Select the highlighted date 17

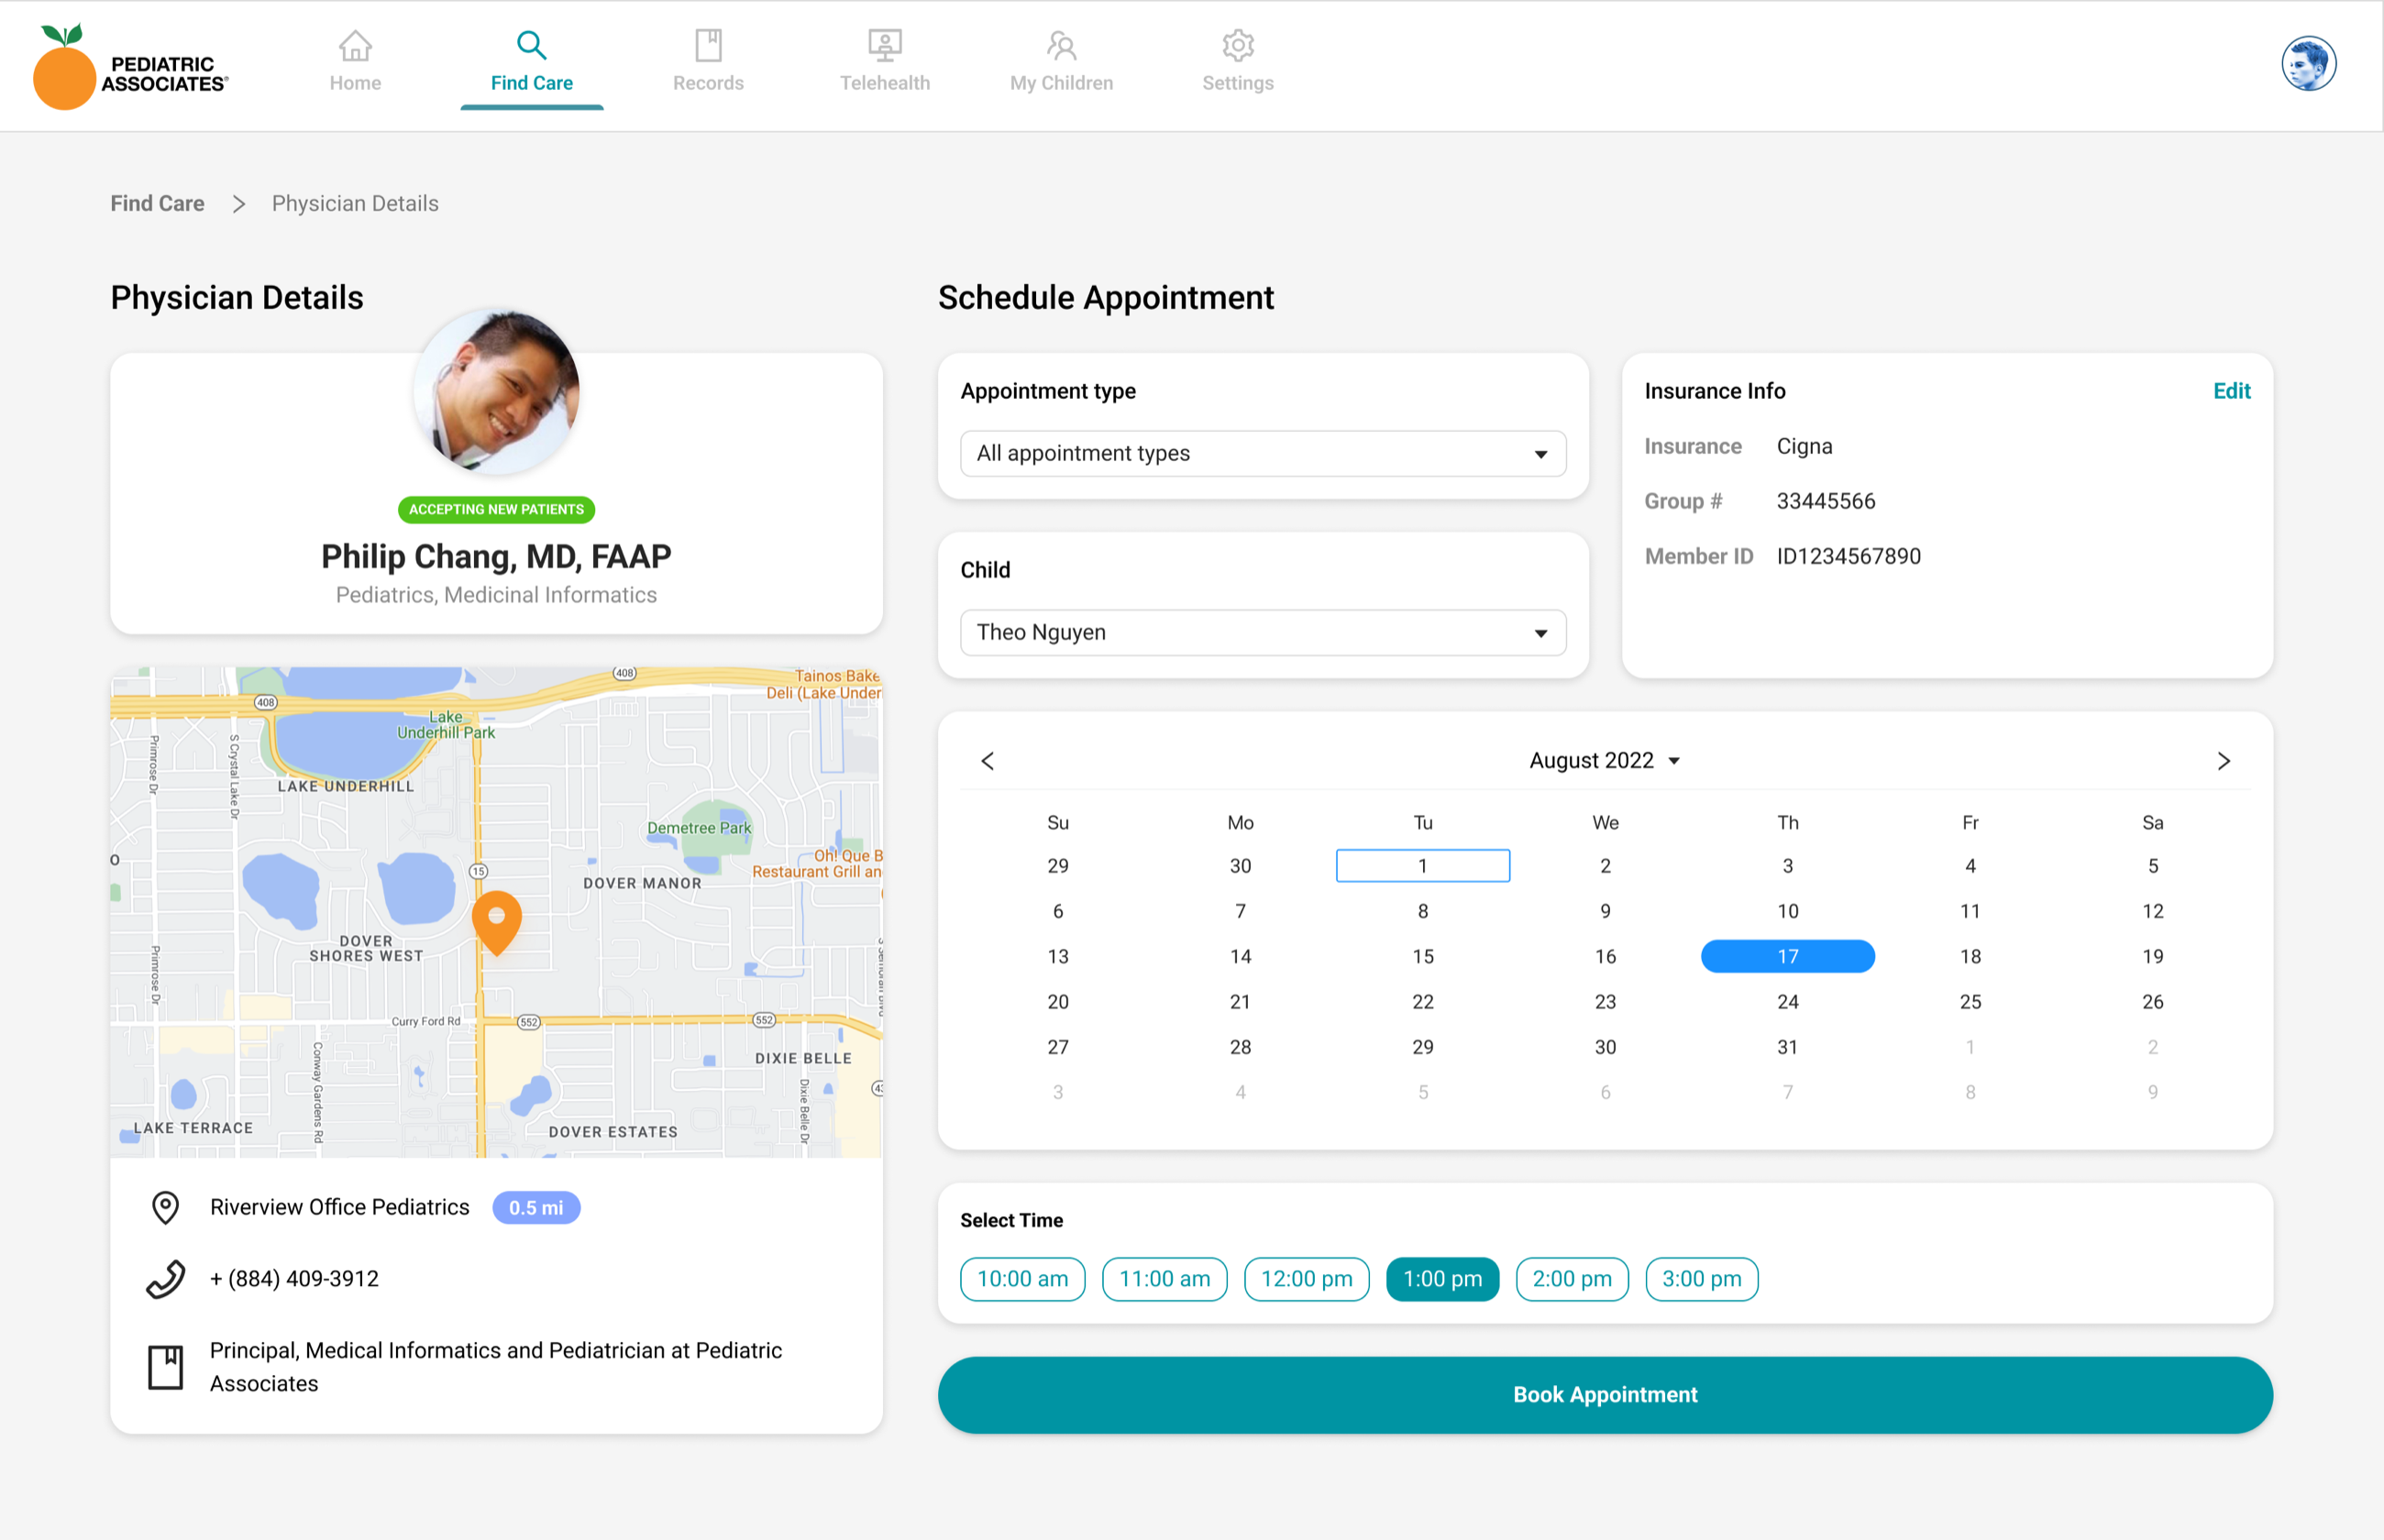[x=1787, y=957]
